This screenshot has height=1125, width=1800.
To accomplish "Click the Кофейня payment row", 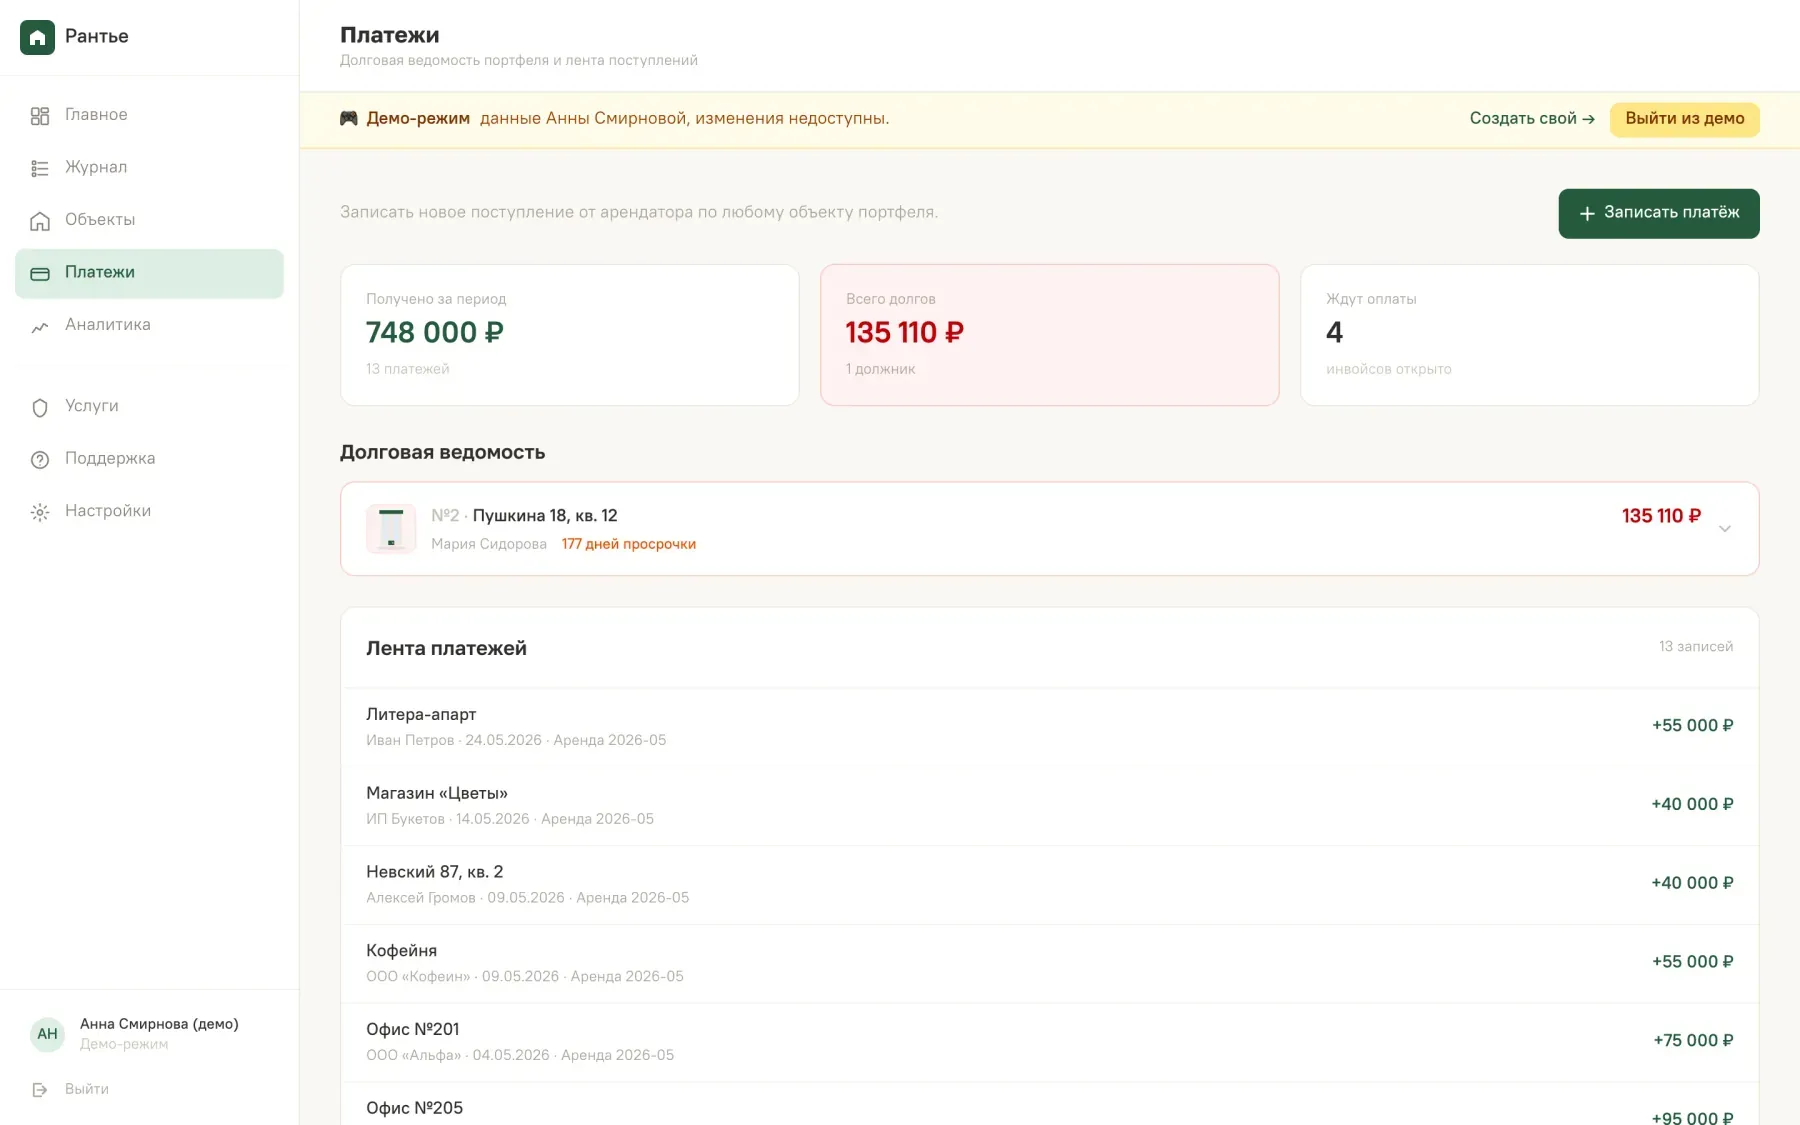I will pos(1050,964).
